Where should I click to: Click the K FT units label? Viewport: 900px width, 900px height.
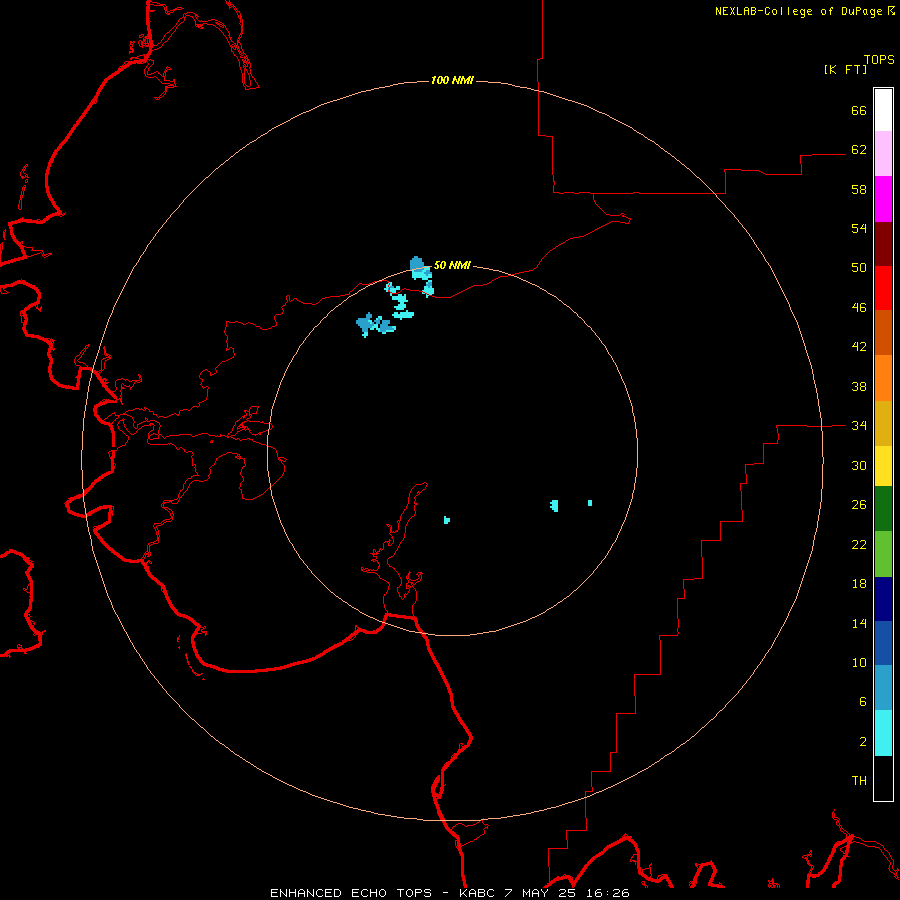coord(845,69)
